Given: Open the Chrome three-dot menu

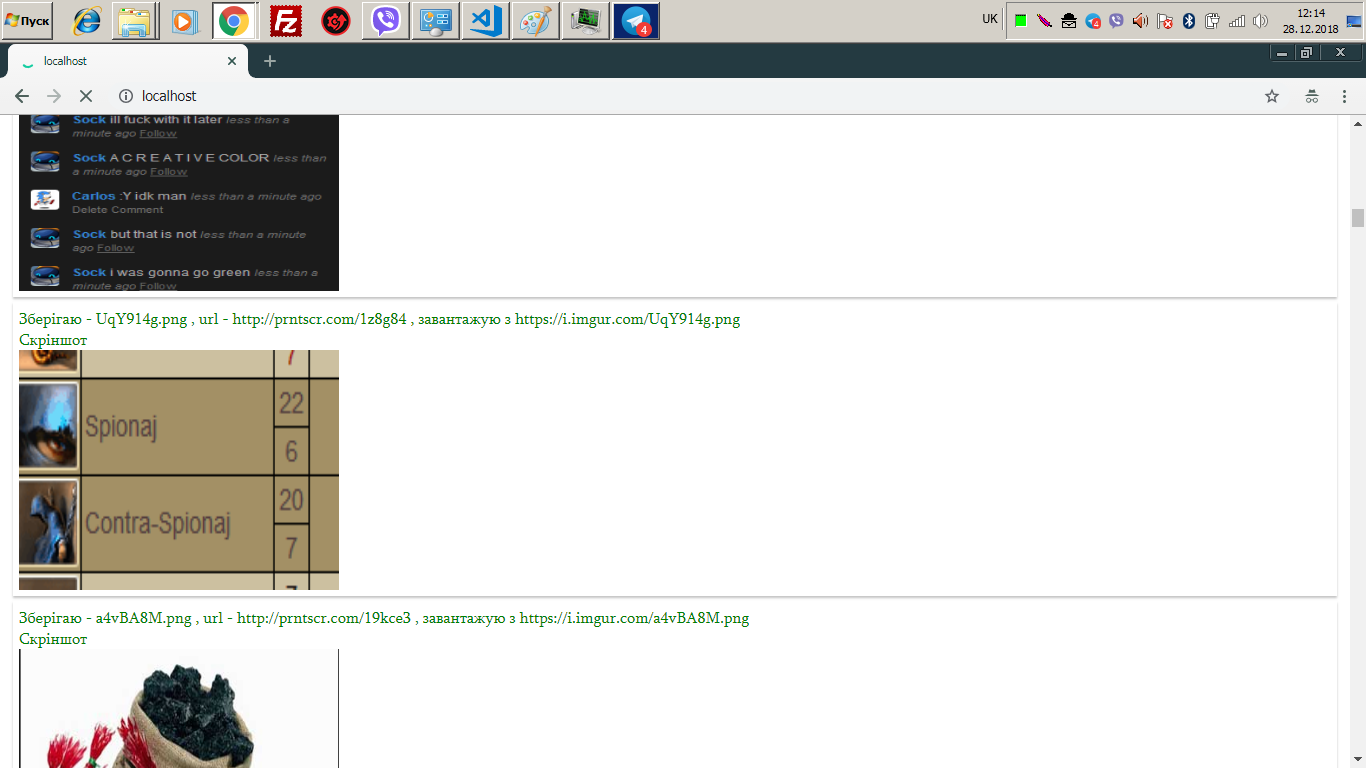Looking at the screenshot, I should (1344, 96).
